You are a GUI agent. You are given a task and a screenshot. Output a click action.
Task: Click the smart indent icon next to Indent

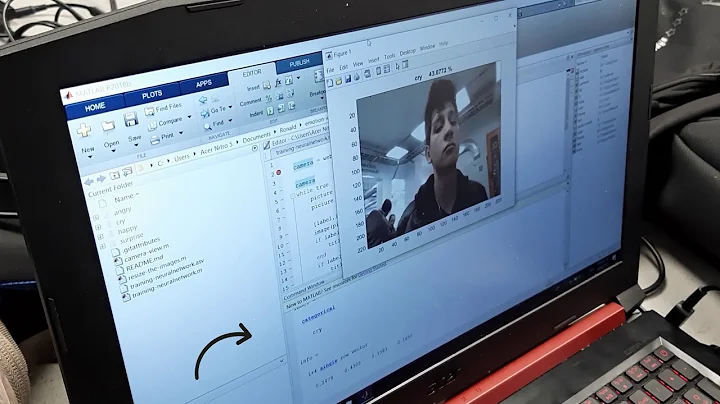(270, 111)
